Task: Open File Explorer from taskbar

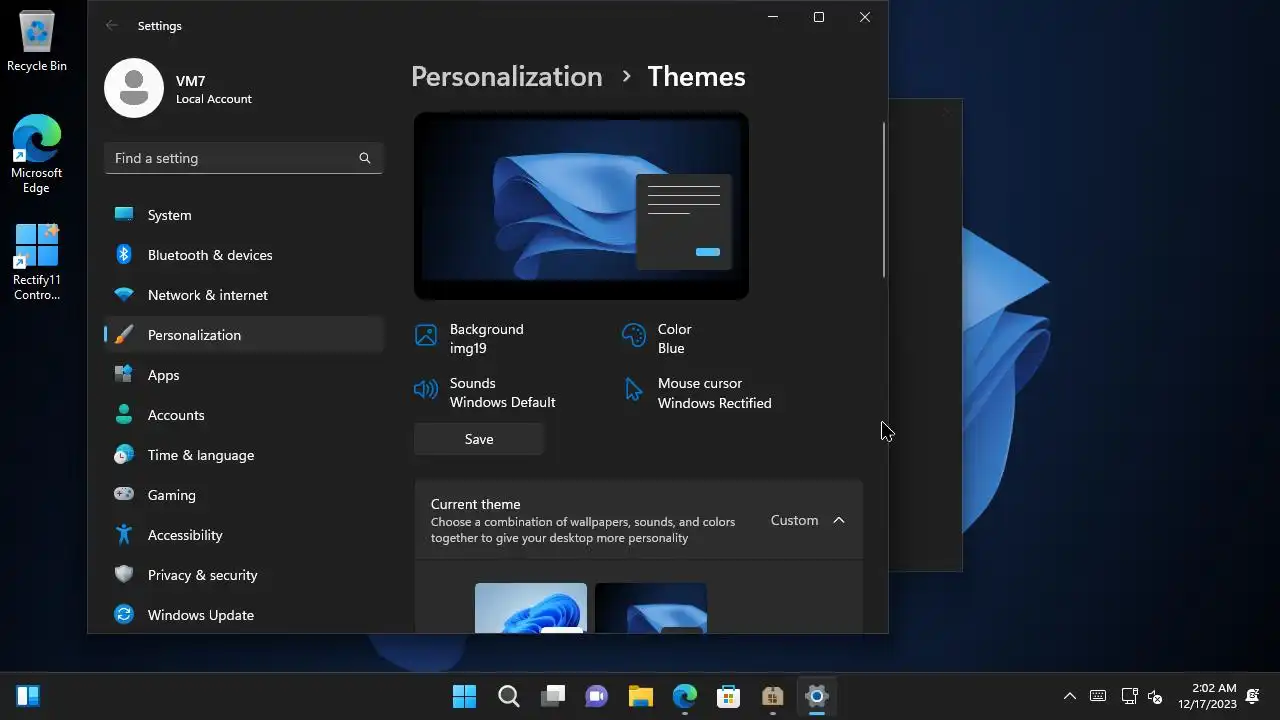Action: (641, 696)
